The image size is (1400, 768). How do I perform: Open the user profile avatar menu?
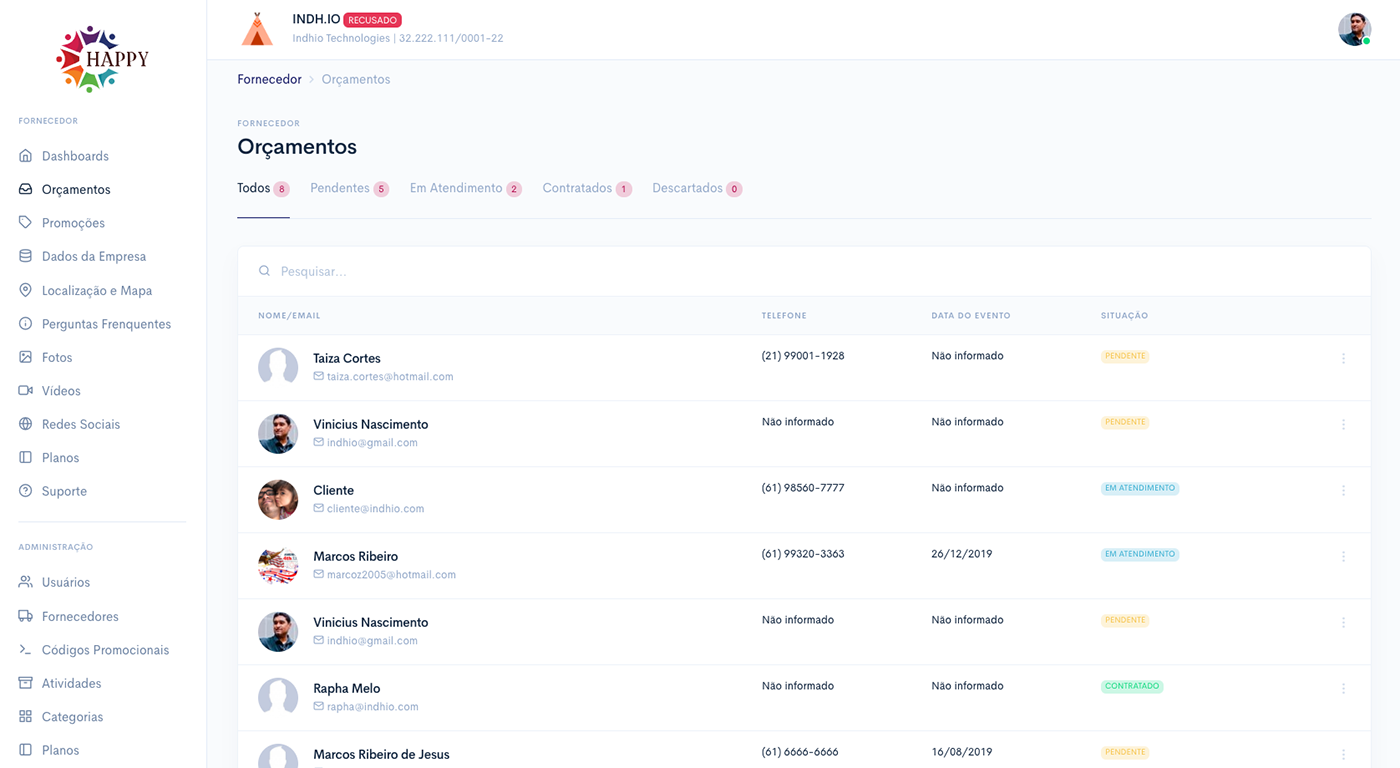pos(1354,29)
